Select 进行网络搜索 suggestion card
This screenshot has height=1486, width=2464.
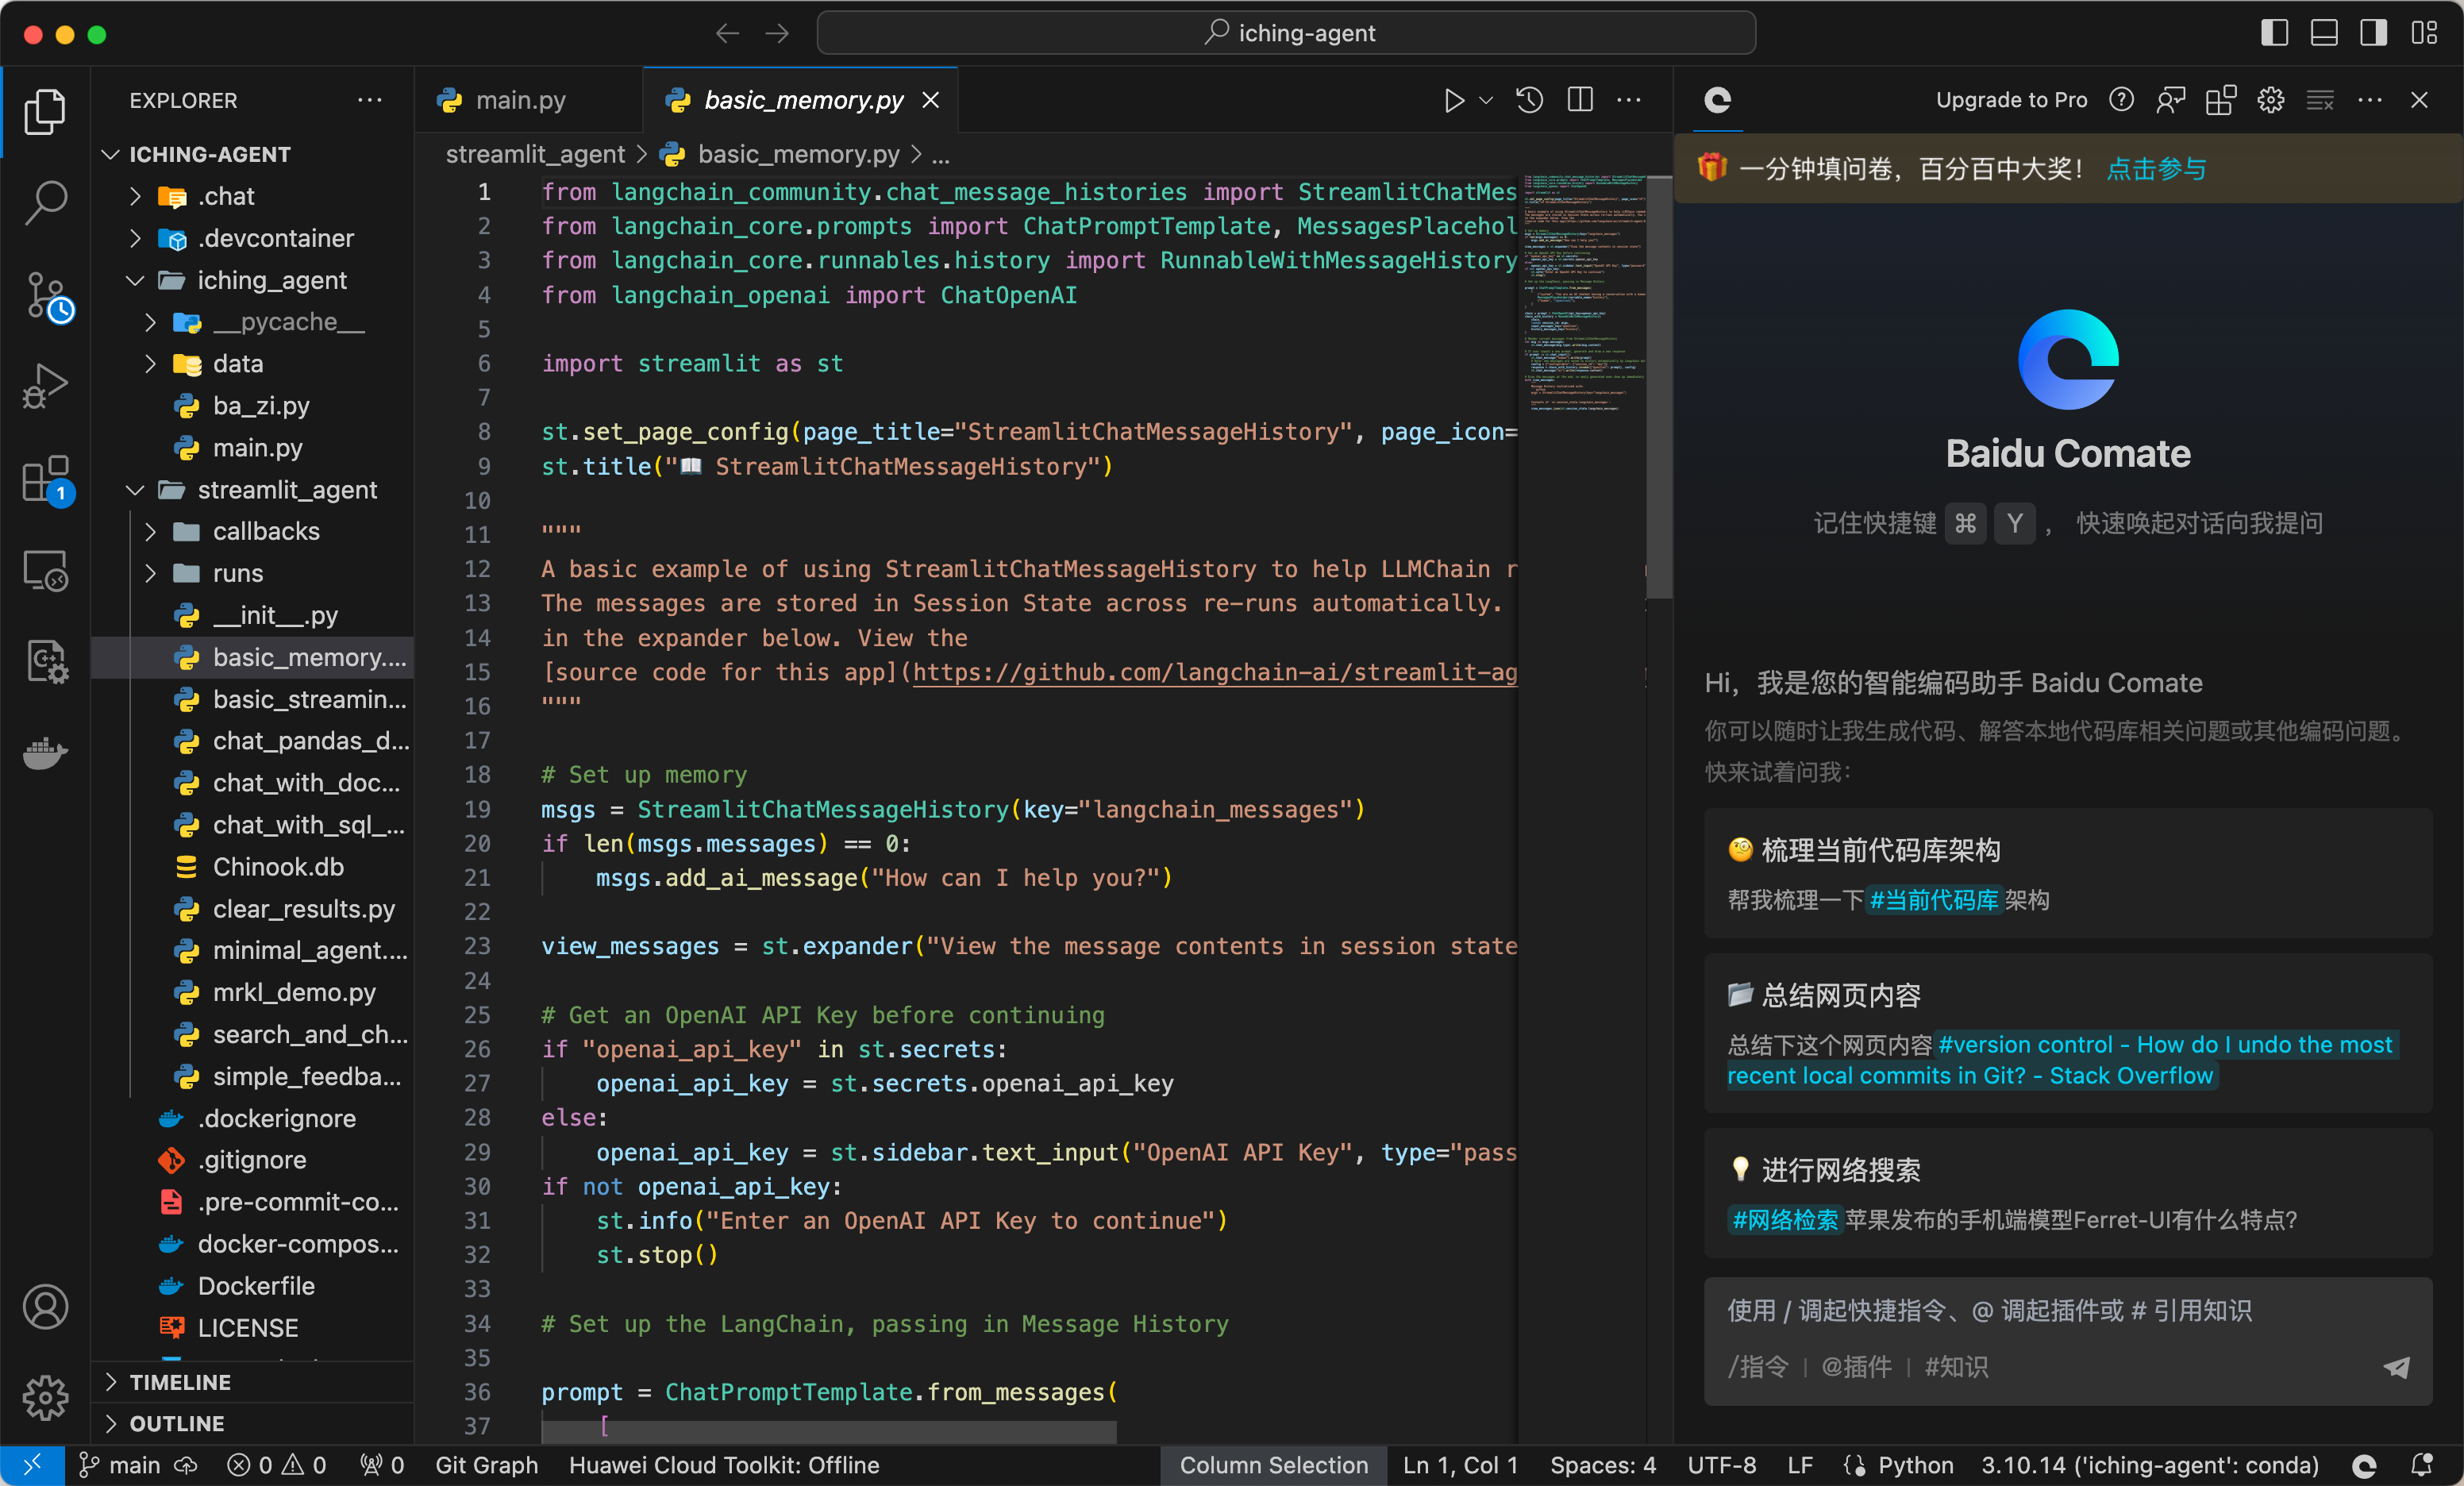click(x=2067, y=1193)
